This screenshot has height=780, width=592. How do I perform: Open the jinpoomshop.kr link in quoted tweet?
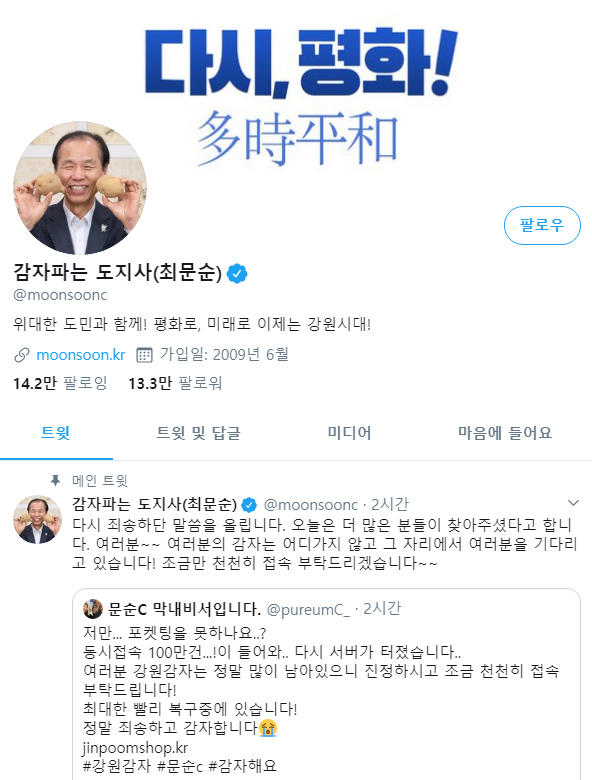135,748
